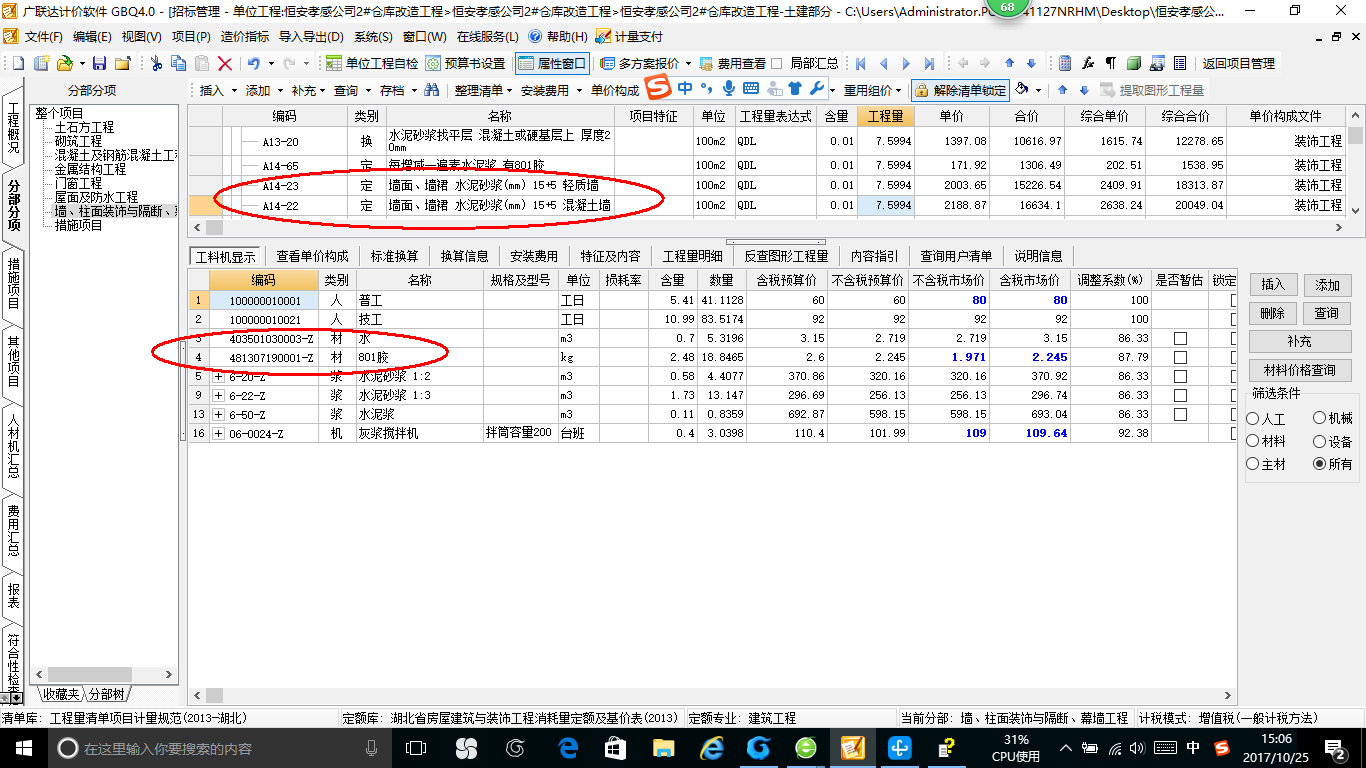Open File Explorer from taskbar
The height and width of the screenshot is (768, 1366).
pos(664,747)
